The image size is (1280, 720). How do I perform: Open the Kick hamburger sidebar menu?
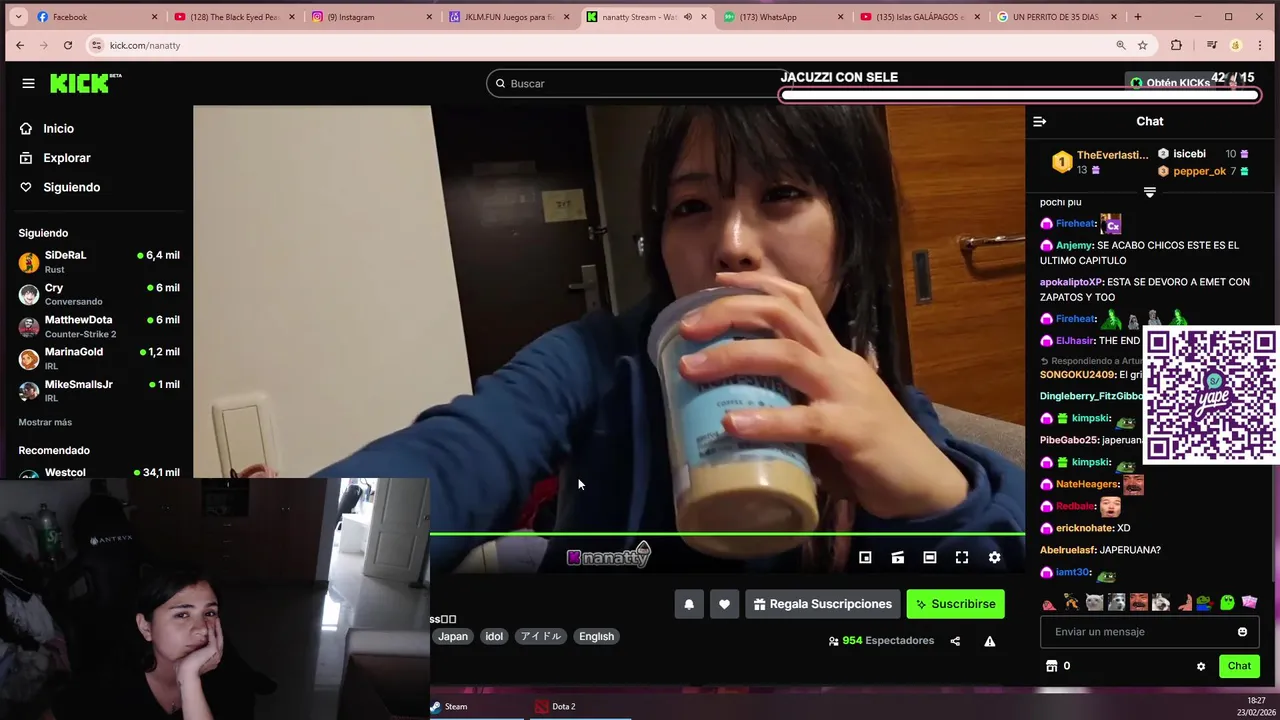coord(28,84)
